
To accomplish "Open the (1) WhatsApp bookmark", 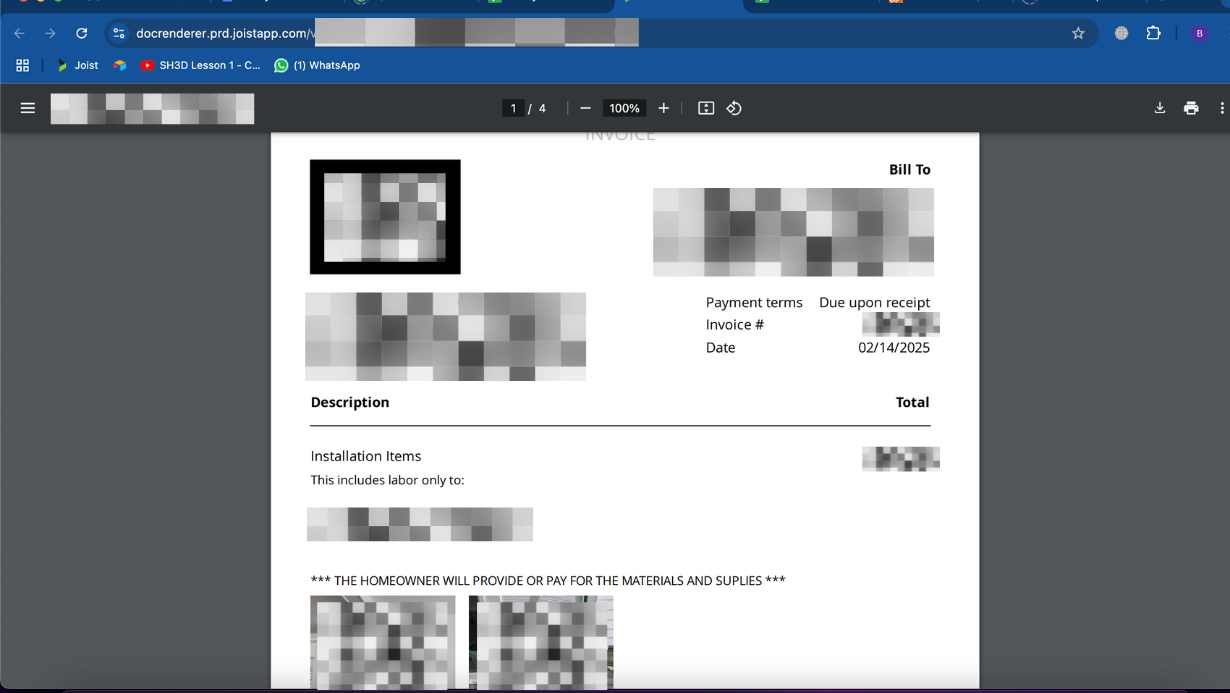I will [317, 65].
